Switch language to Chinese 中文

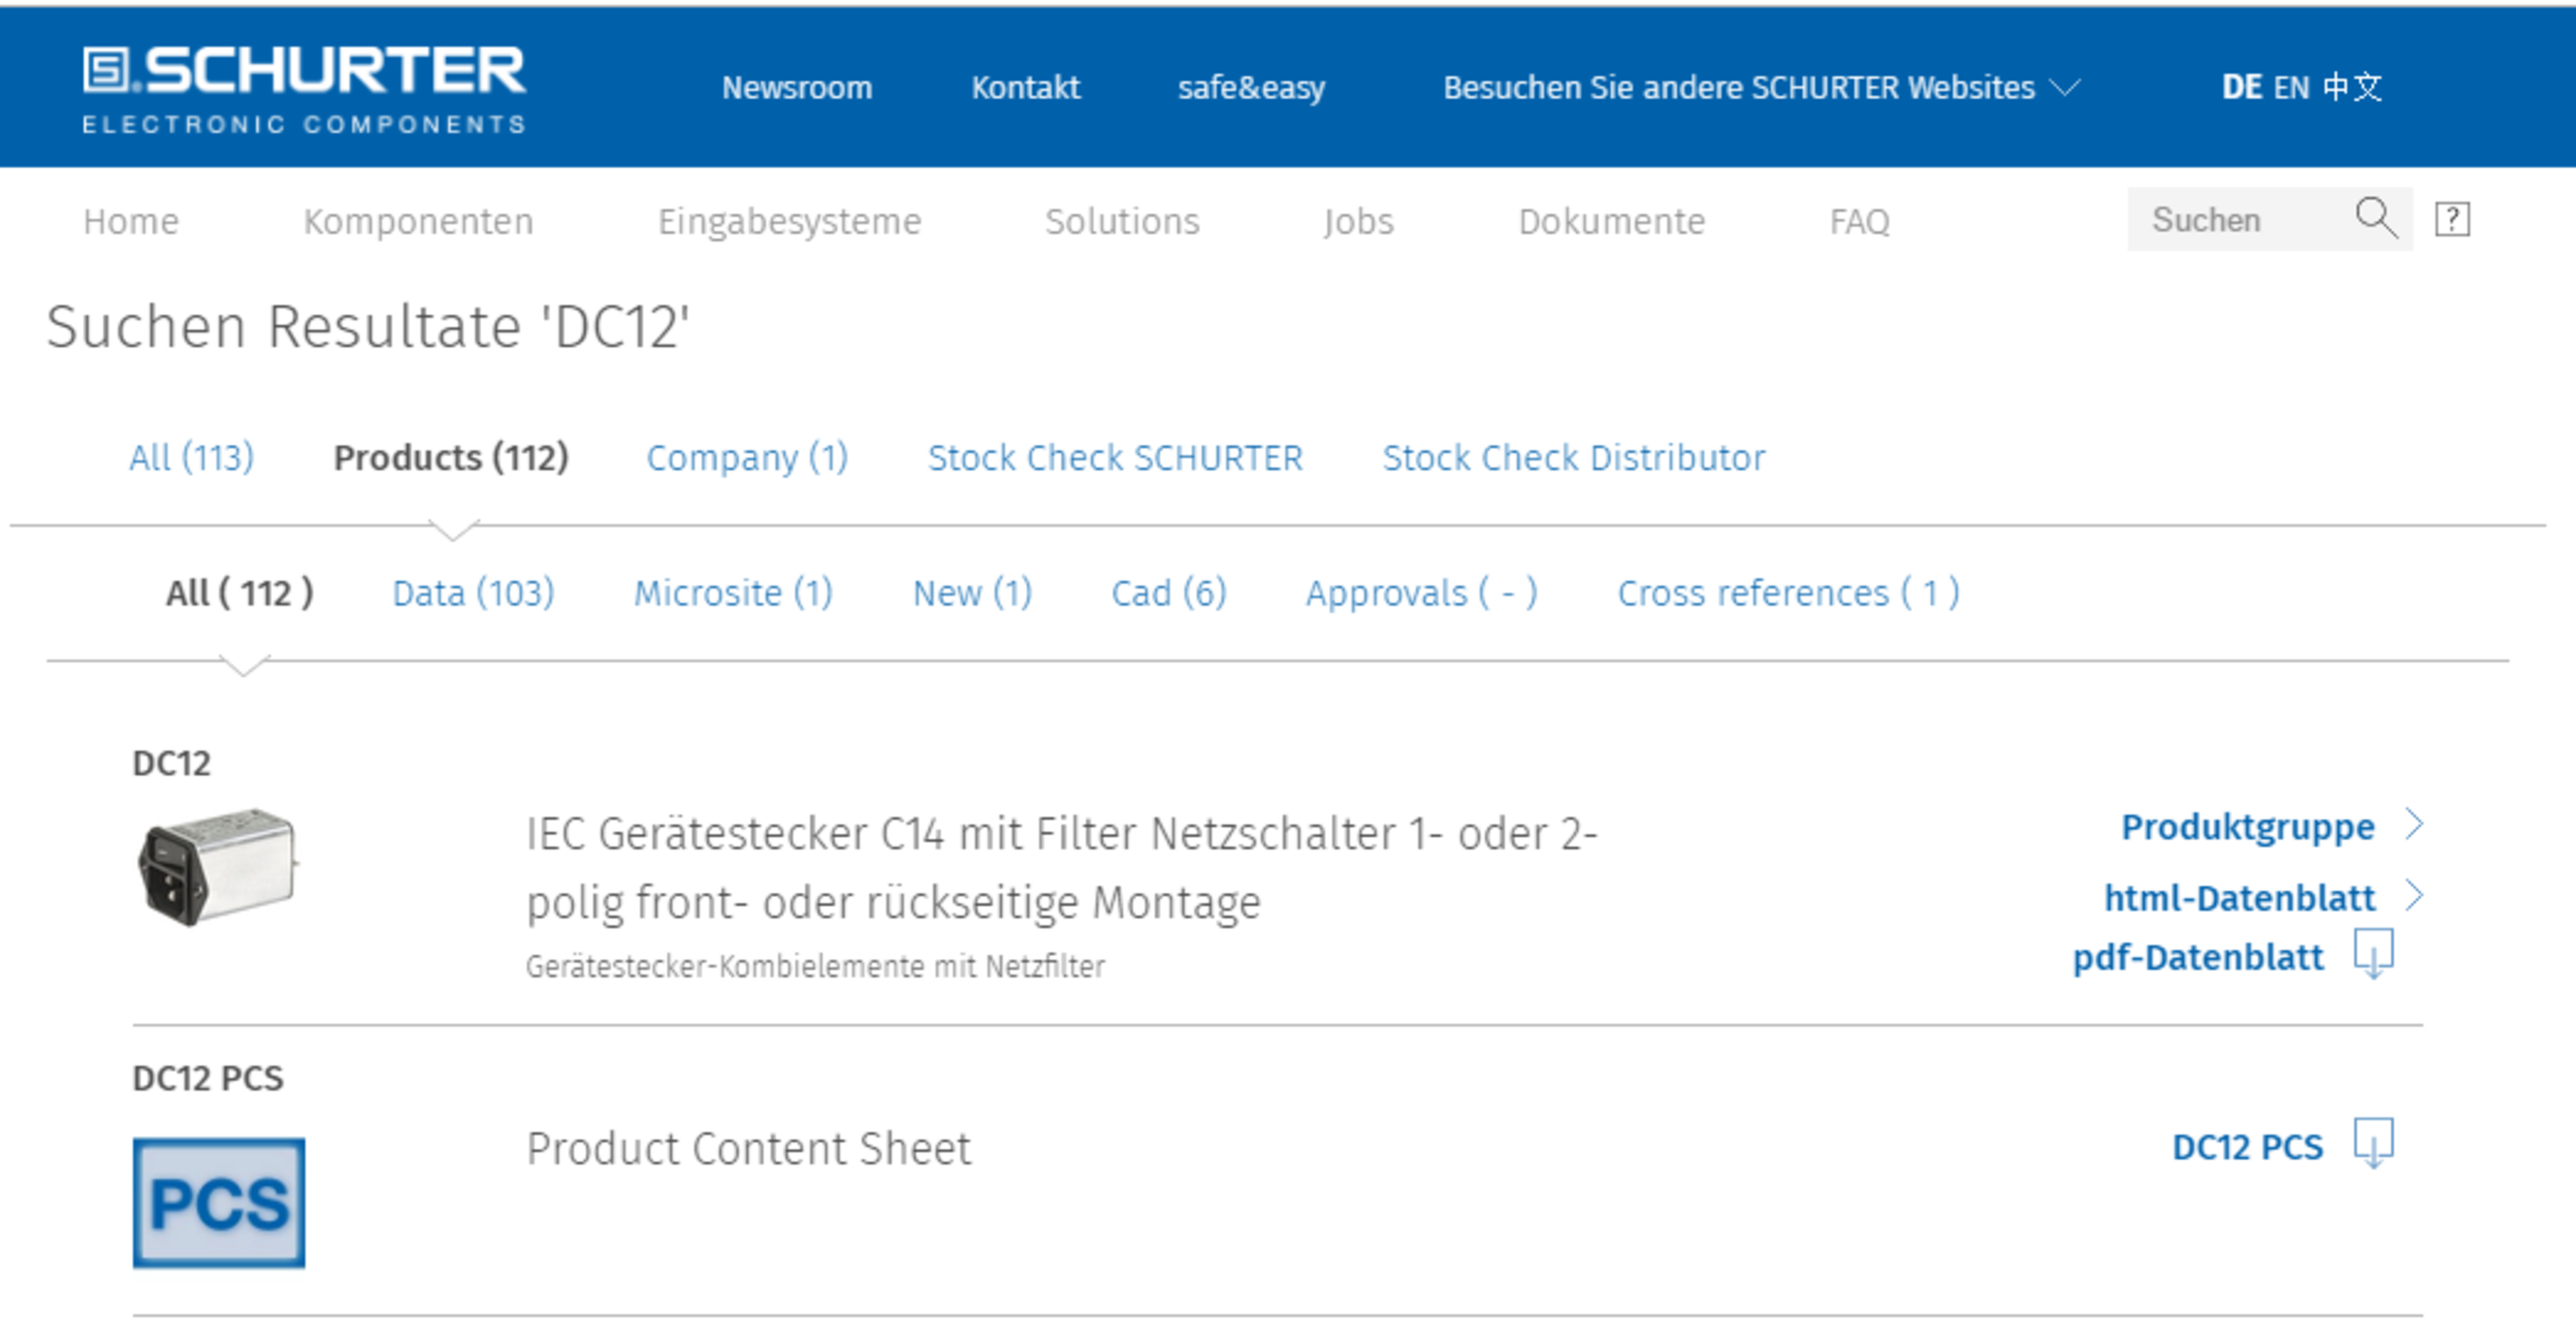[x=2352, y=87]
